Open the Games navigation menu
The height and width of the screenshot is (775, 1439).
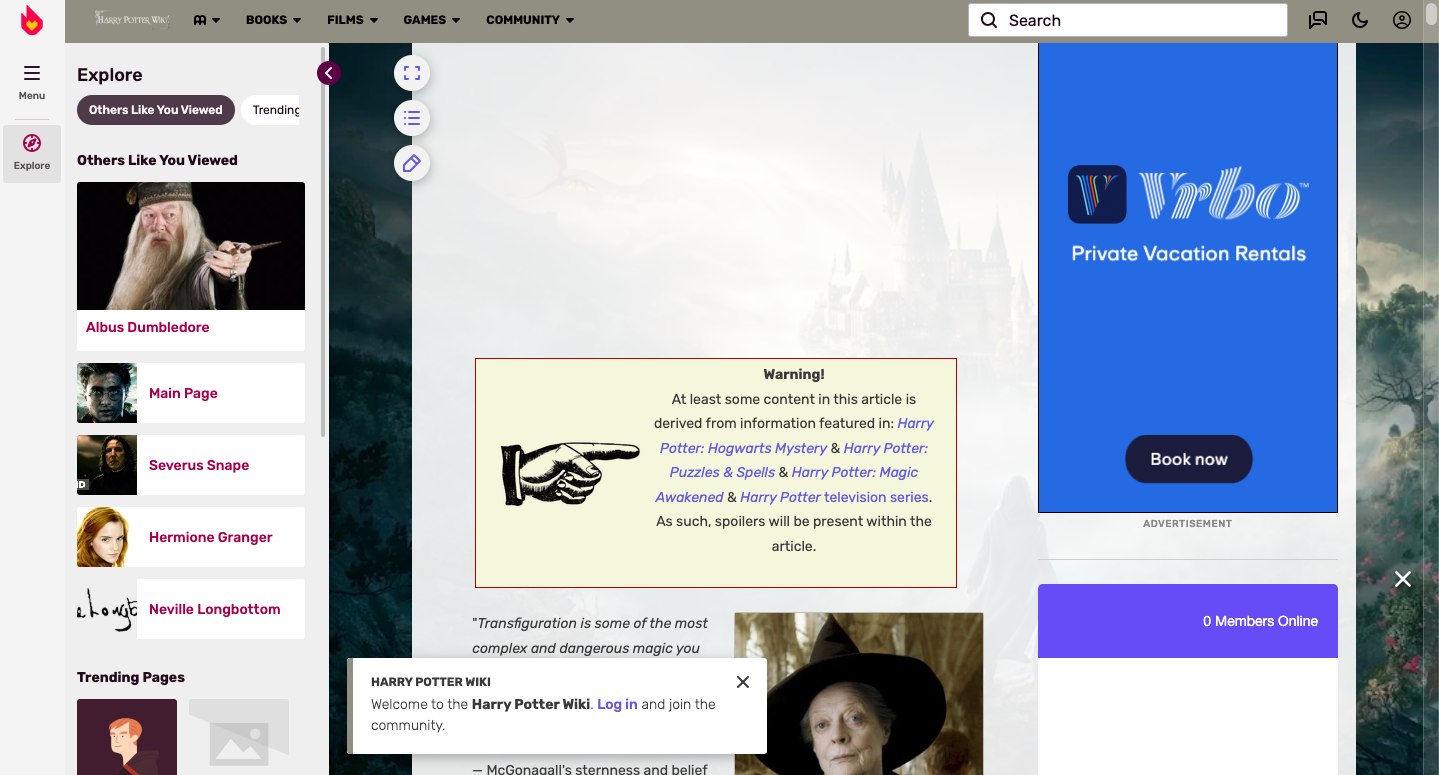[431, 20]
